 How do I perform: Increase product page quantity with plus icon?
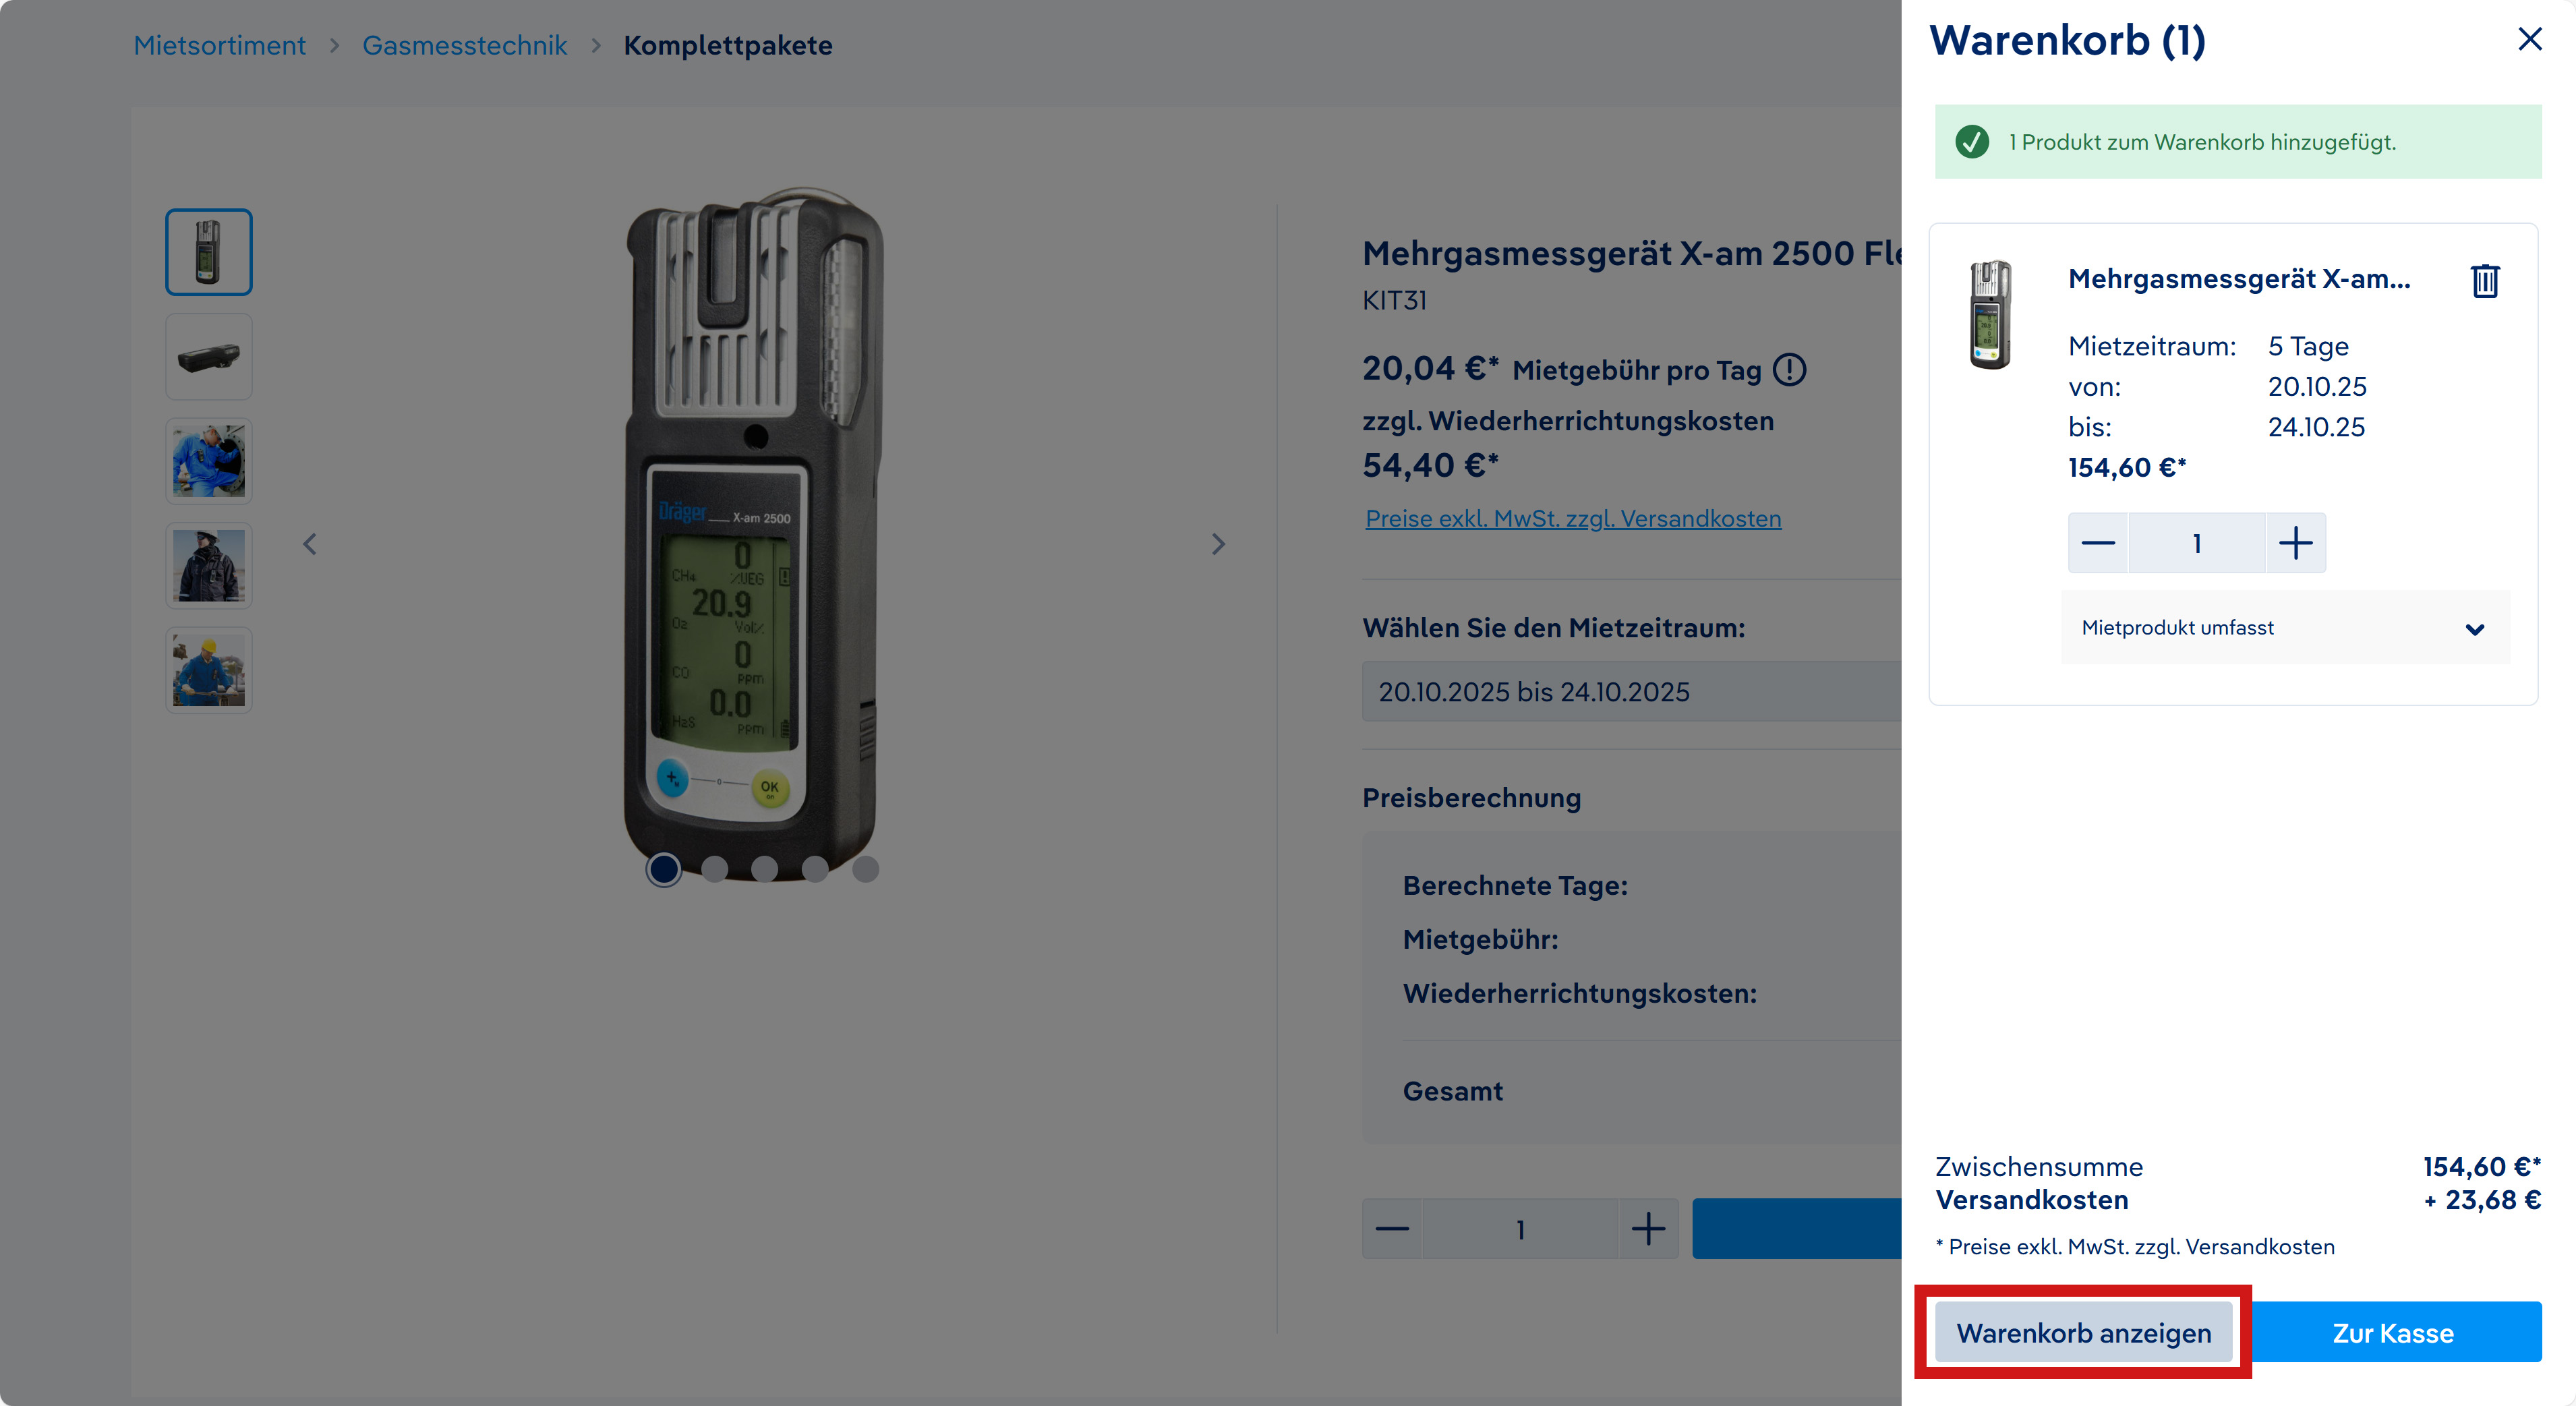pyautogui.click(x=1648, y=1229)
